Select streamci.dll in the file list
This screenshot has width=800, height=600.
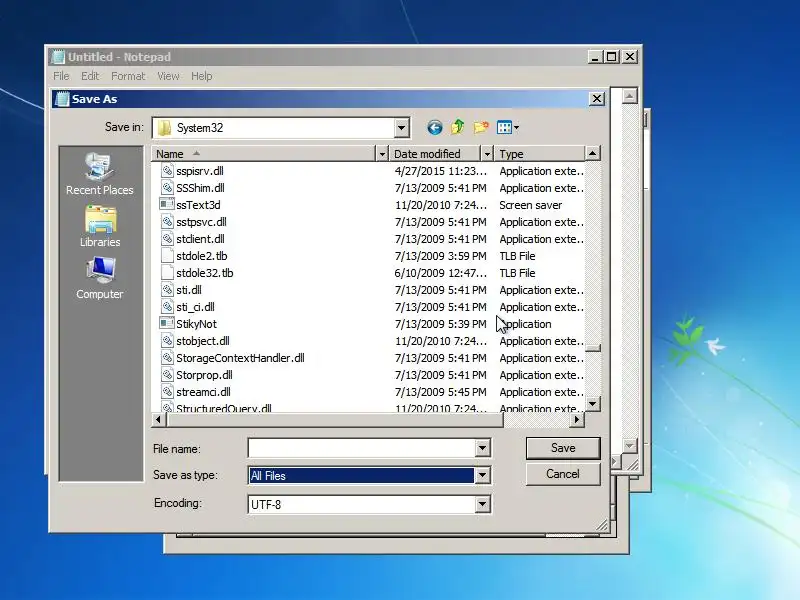203,392
